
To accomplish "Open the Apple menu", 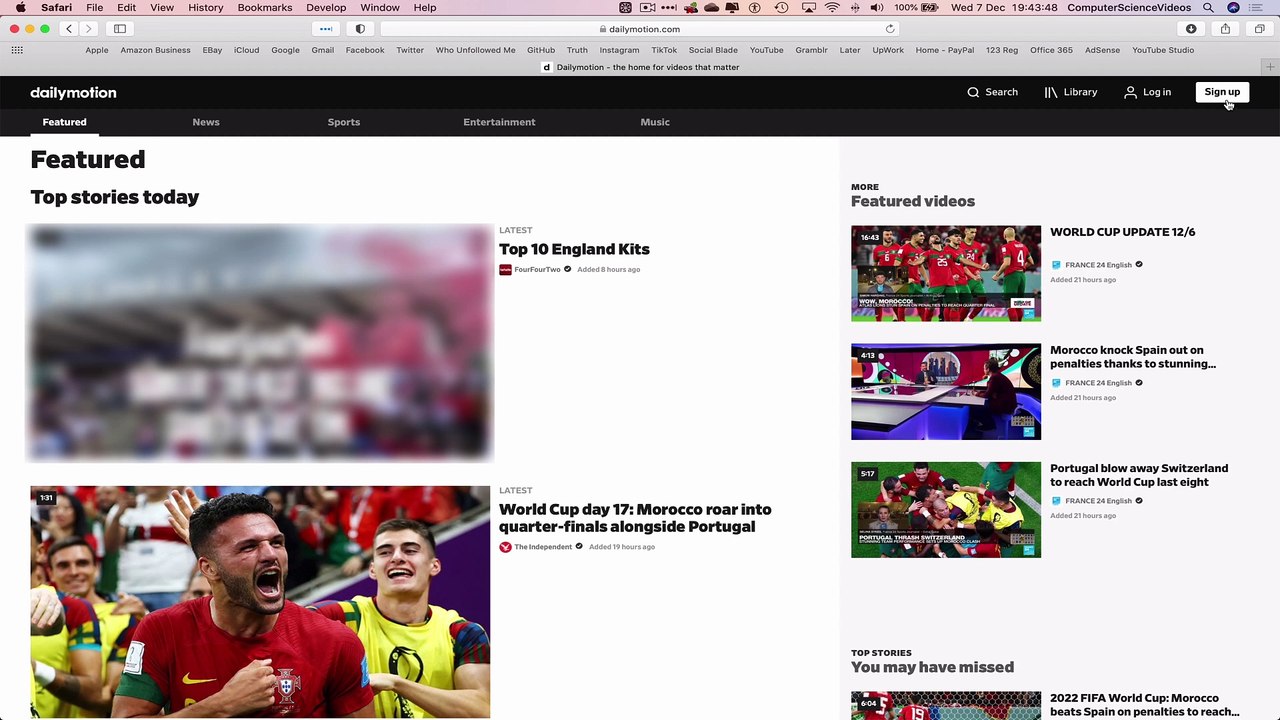I will pos(20,8).
